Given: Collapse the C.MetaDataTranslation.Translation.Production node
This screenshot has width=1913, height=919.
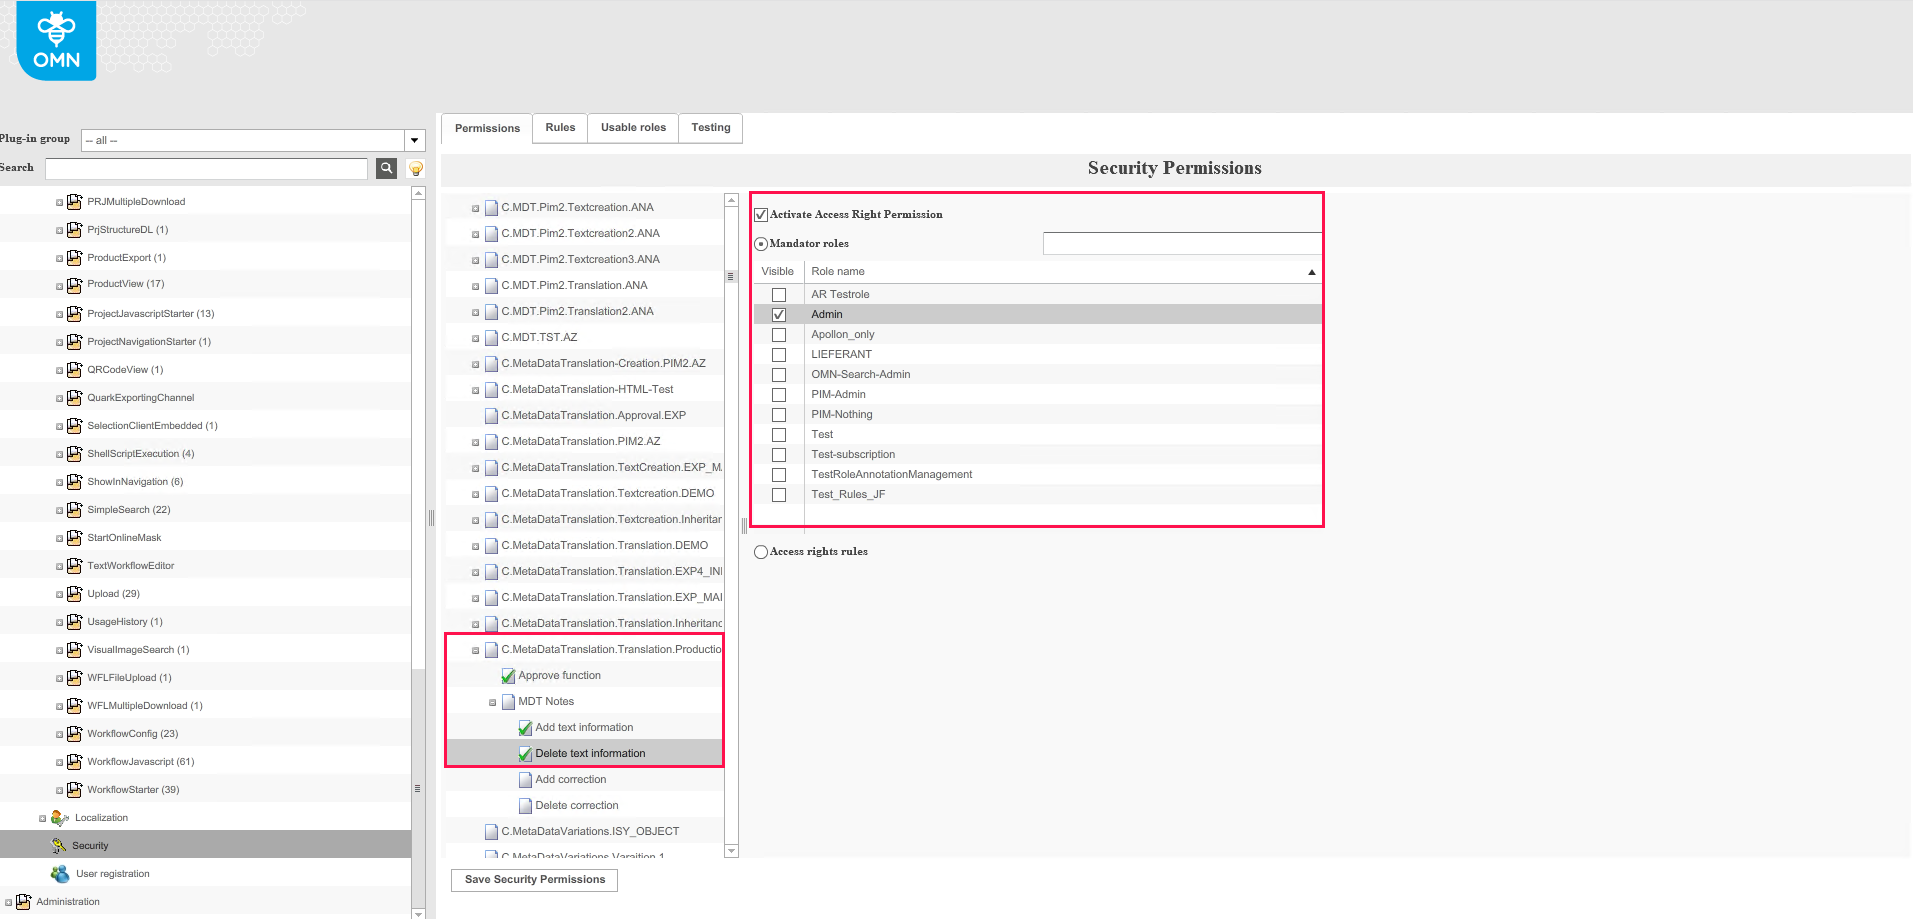Looking at the screenshot, I should tap(475, 649).
